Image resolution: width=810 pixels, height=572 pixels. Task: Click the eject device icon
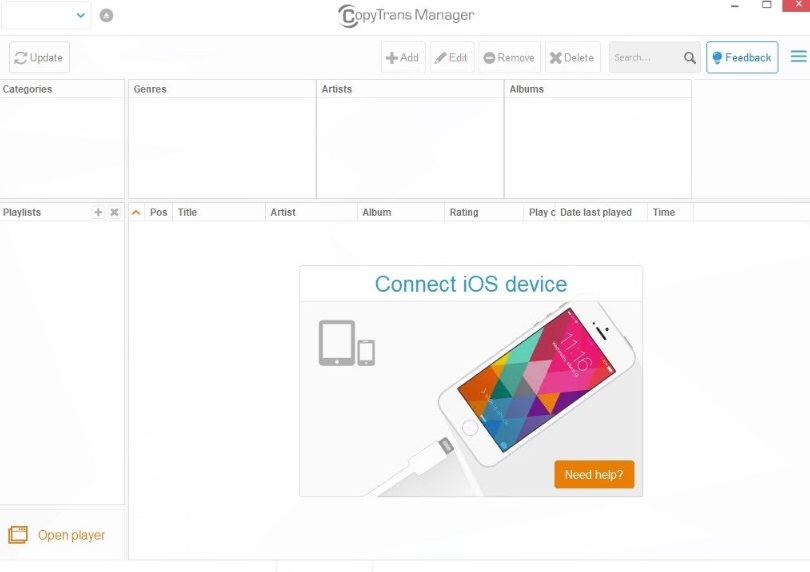[x=107, y=15]
